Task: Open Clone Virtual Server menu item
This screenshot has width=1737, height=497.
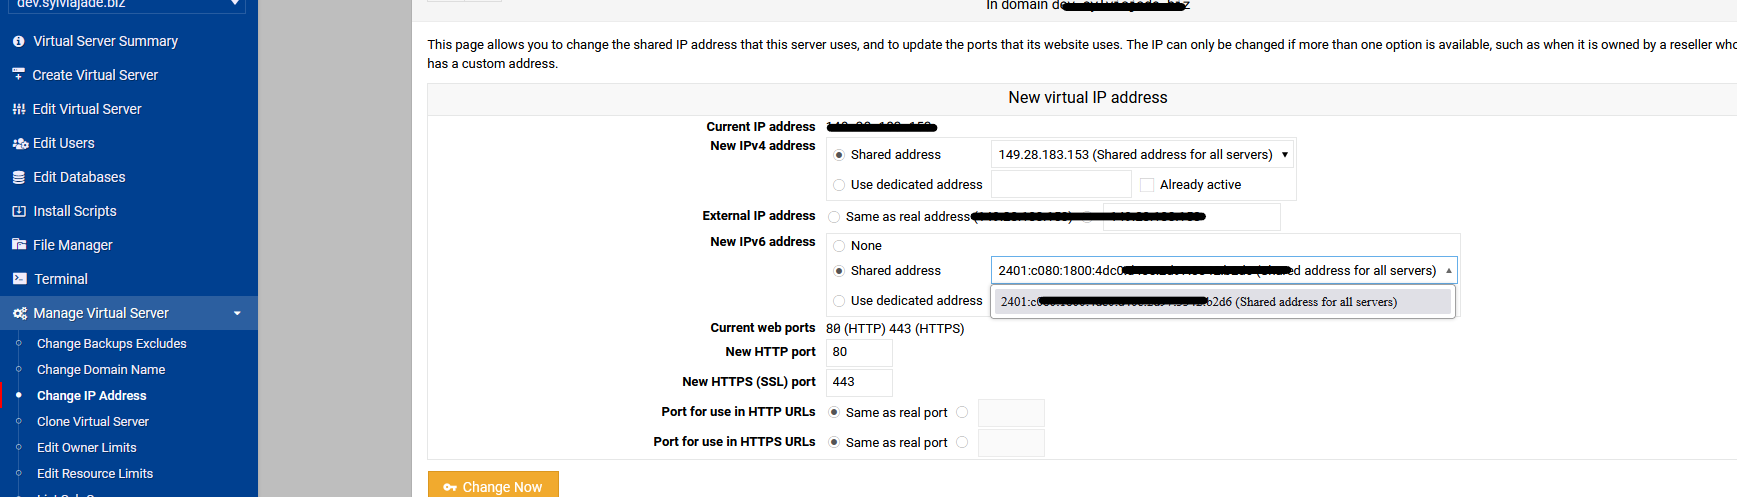Action: pos(93,422)
